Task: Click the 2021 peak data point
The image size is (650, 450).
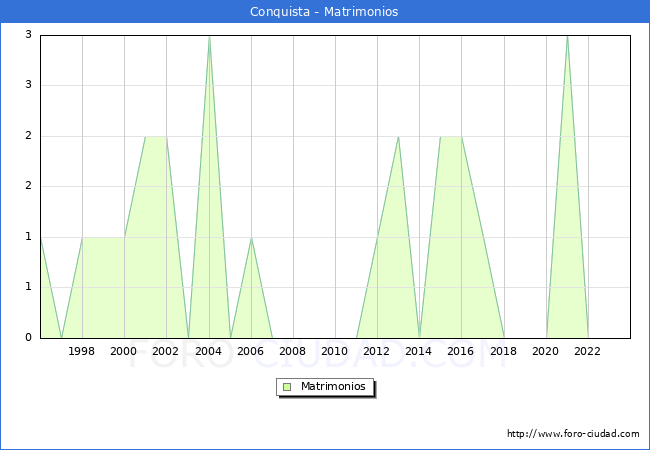Action: 567,36
